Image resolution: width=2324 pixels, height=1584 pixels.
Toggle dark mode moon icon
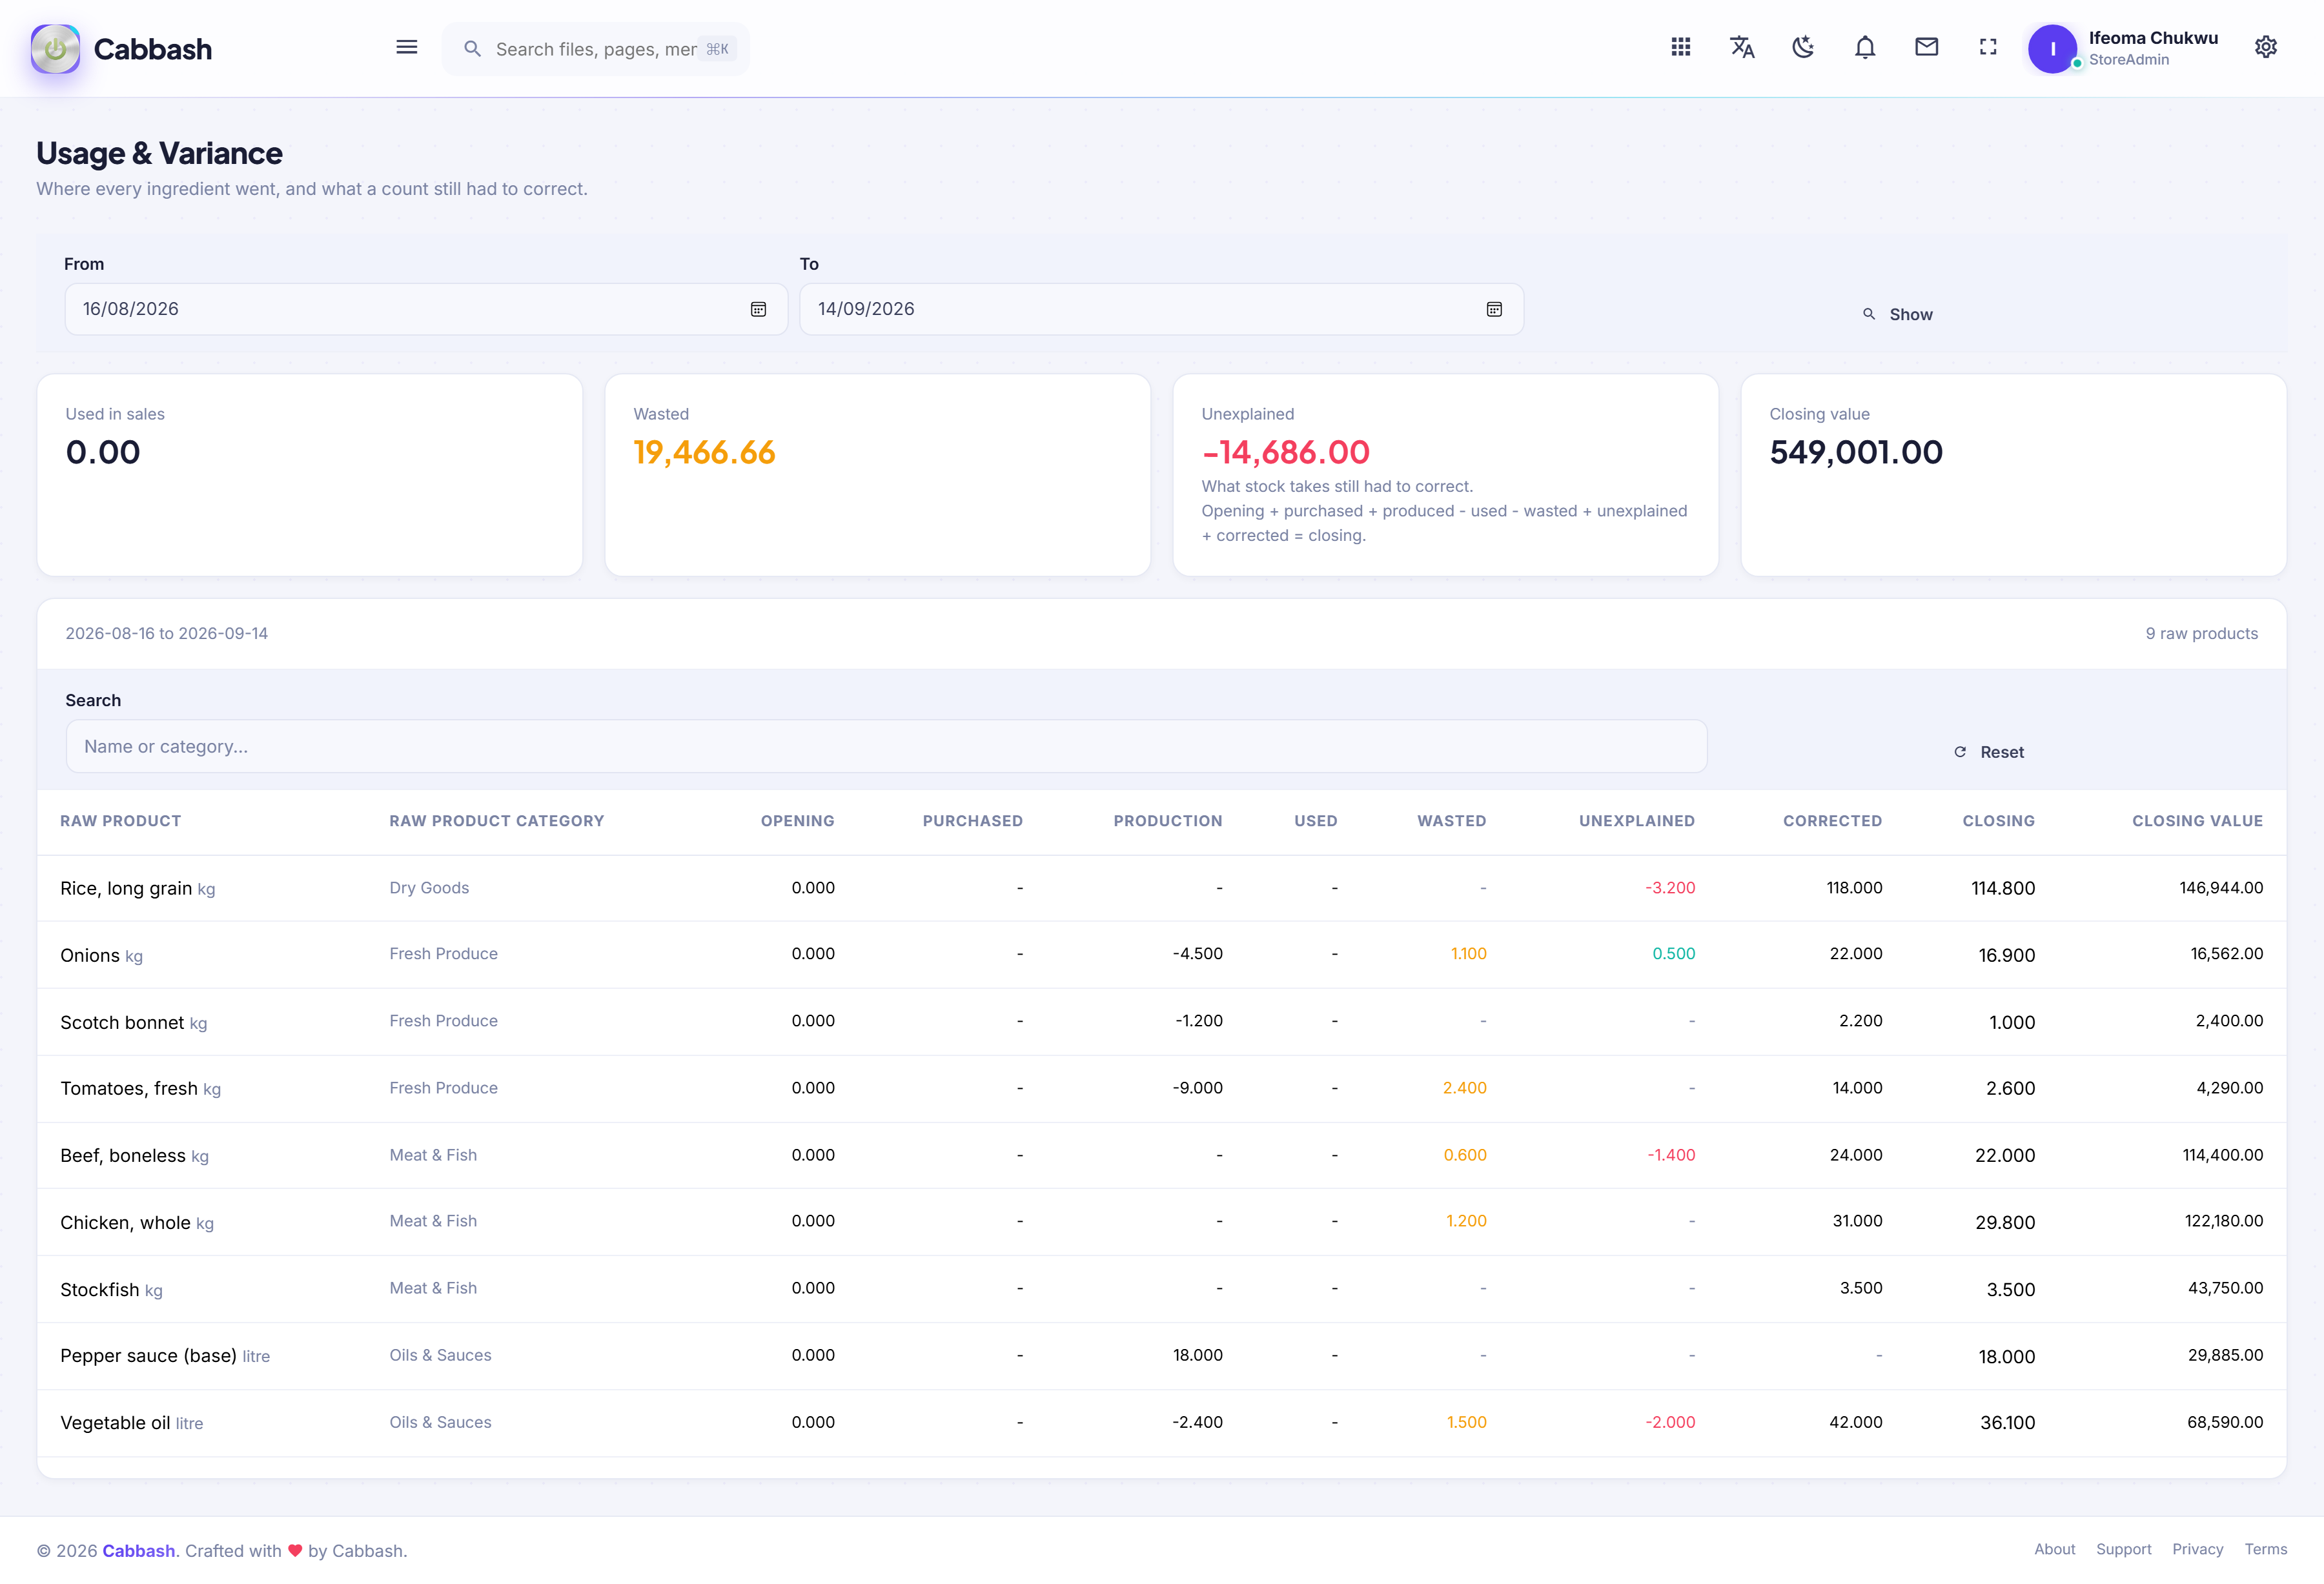[1803, 47]
